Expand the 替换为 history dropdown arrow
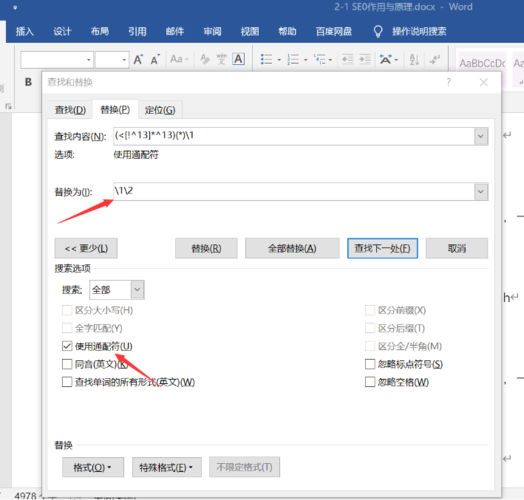 (481, 192)
